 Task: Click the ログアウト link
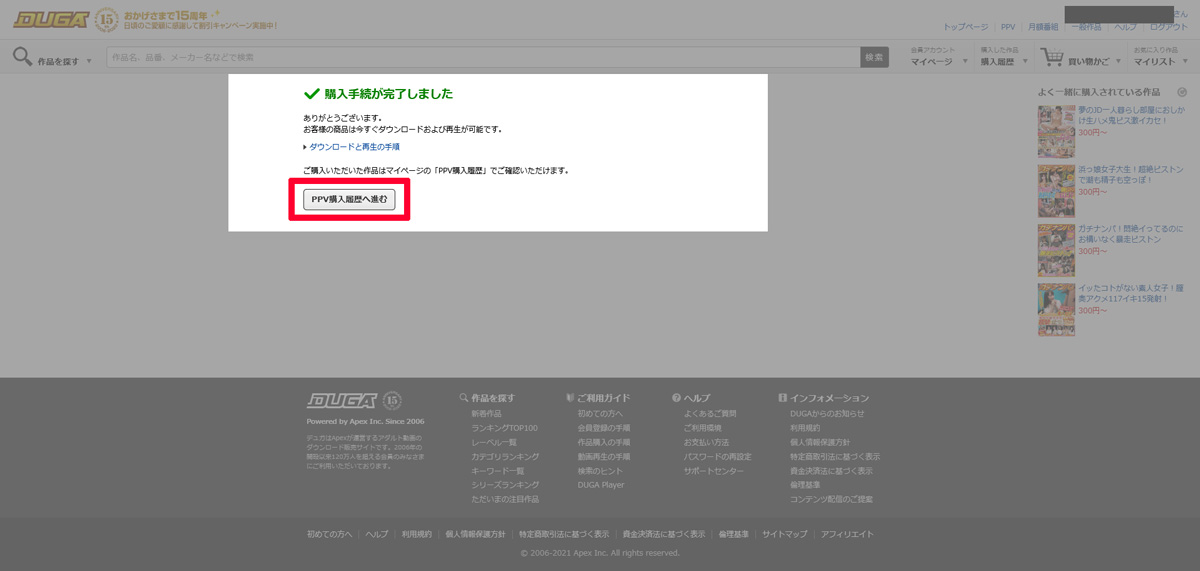(x=1169, y=27)
